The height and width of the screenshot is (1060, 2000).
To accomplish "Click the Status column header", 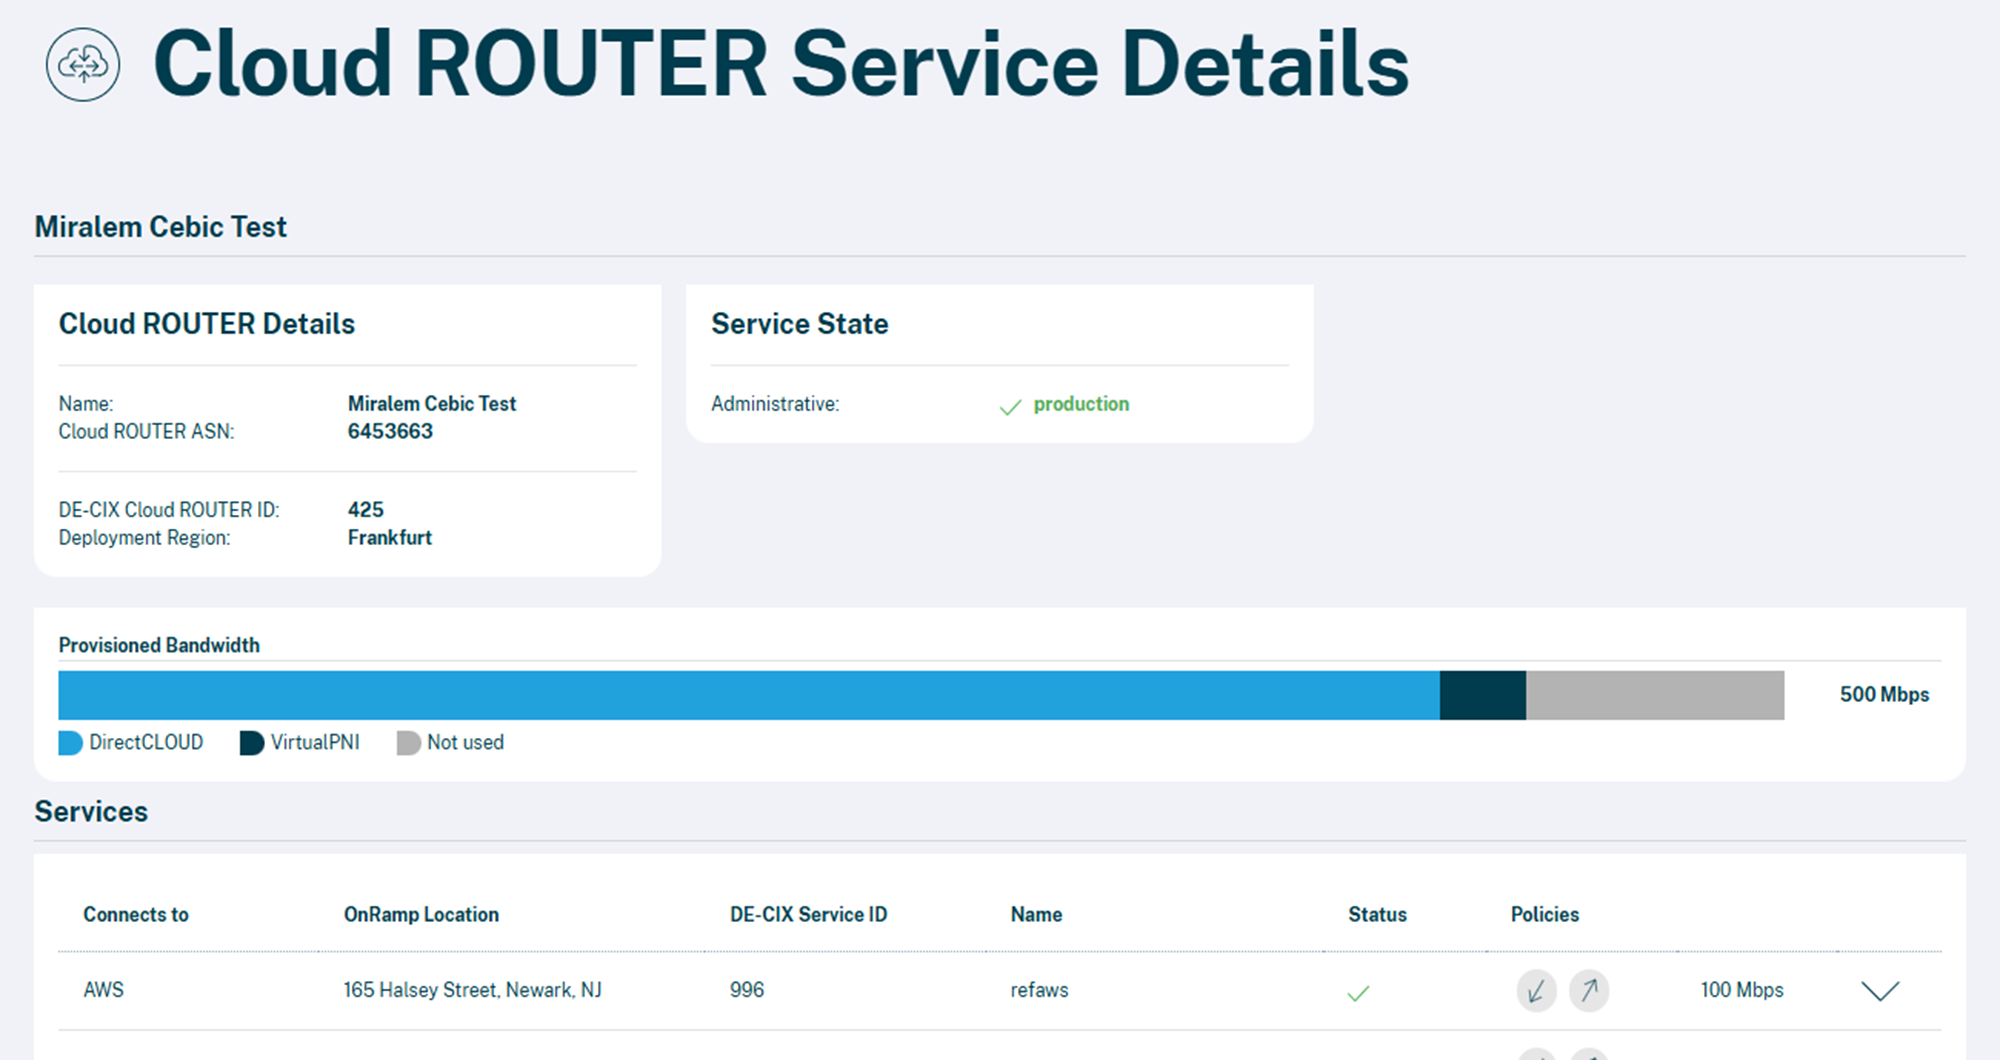I will (x=1377, y=915).
